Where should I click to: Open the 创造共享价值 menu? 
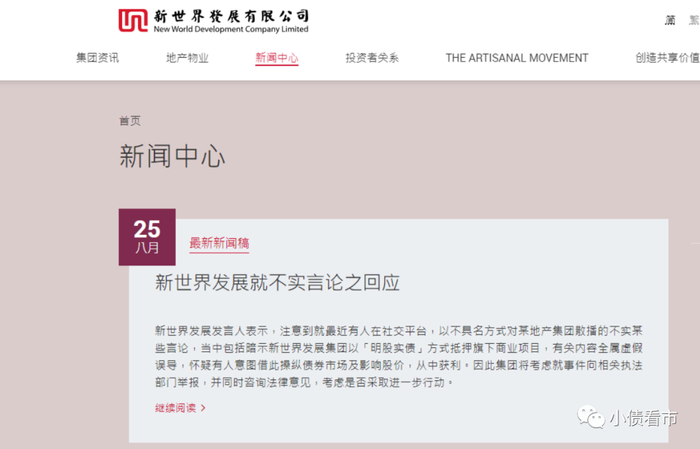(667, 58)
